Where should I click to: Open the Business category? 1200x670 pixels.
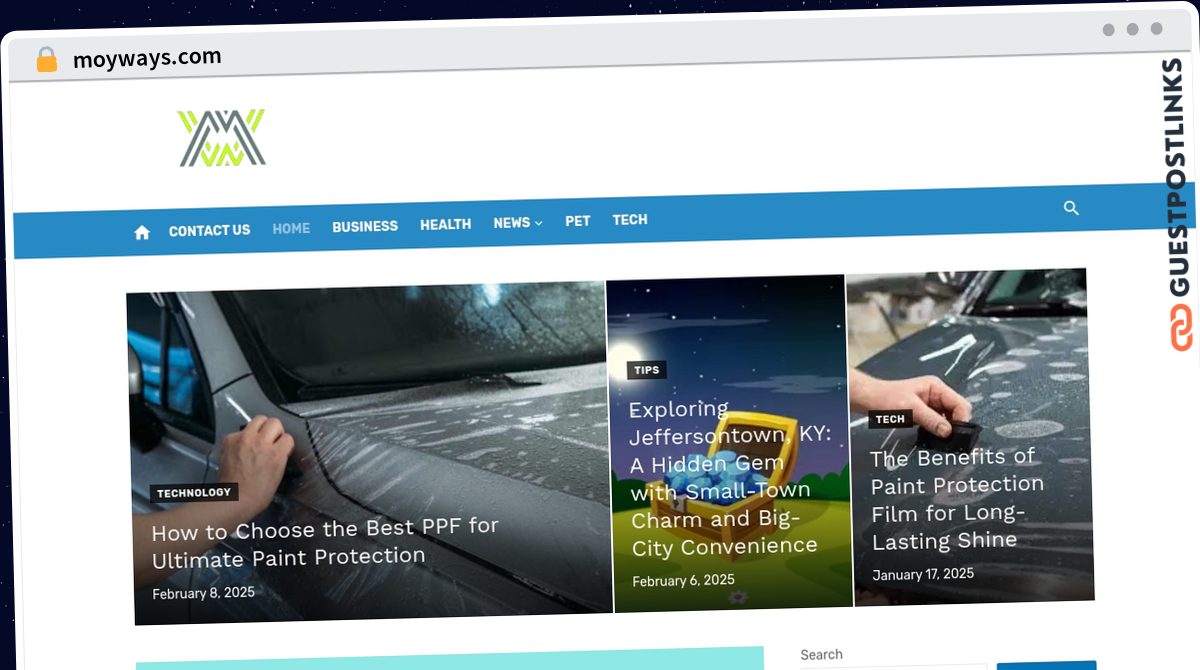pos(365,226)
